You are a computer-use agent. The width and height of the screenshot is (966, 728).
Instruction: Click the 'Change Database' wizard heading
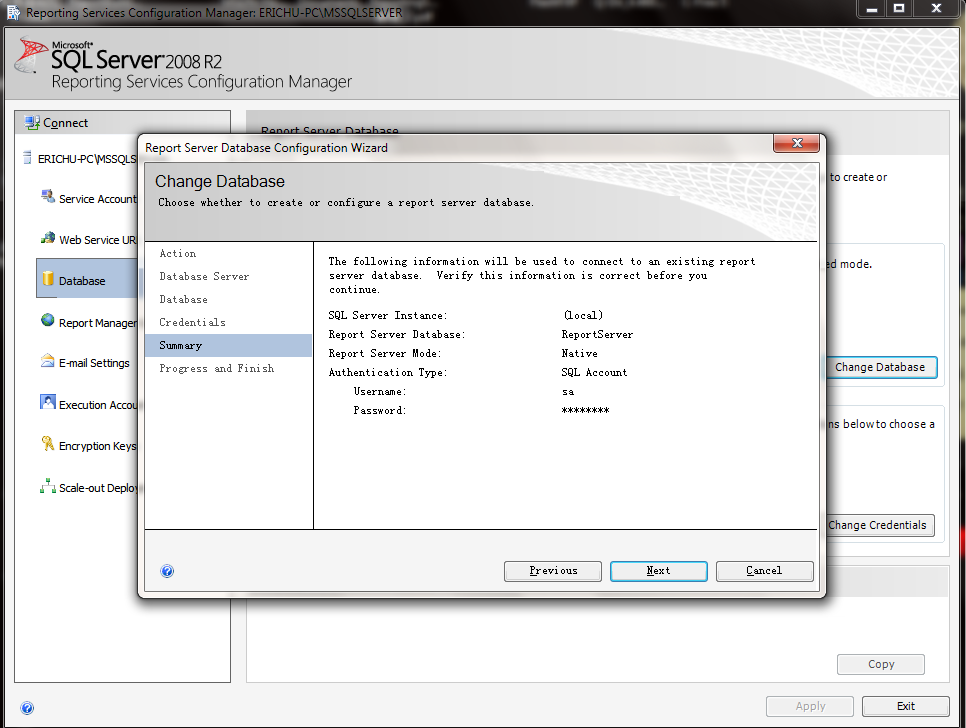click(220, 181)
